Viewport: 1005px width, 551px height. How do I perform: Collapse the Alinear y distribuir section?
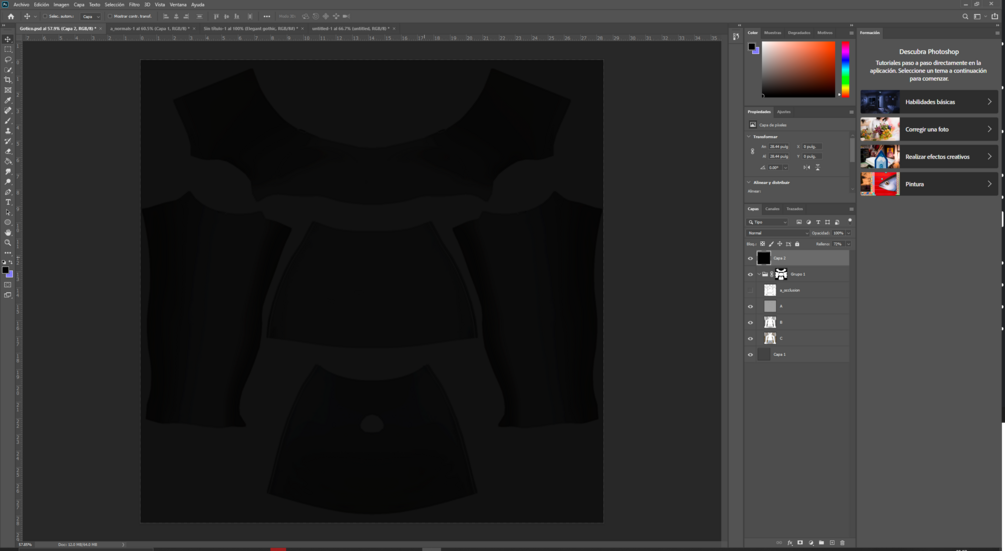click(x=749, y=183)
